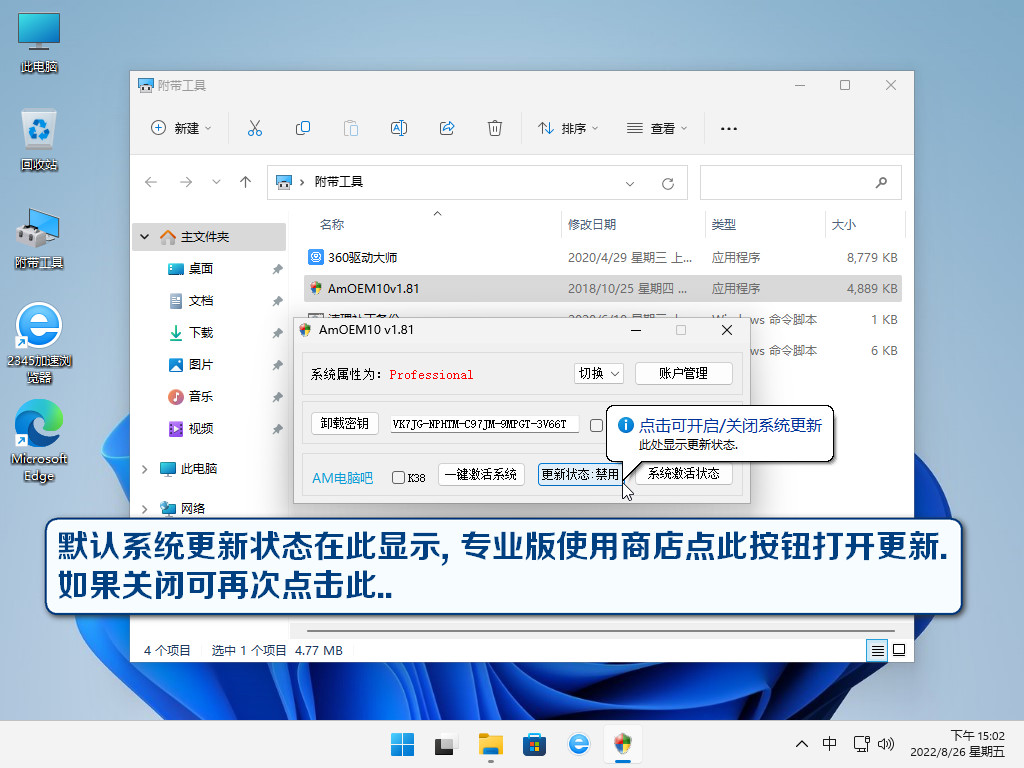Click the 卸载密钥 button
This screenshot has height=768, width=1024.
(345, 424)
